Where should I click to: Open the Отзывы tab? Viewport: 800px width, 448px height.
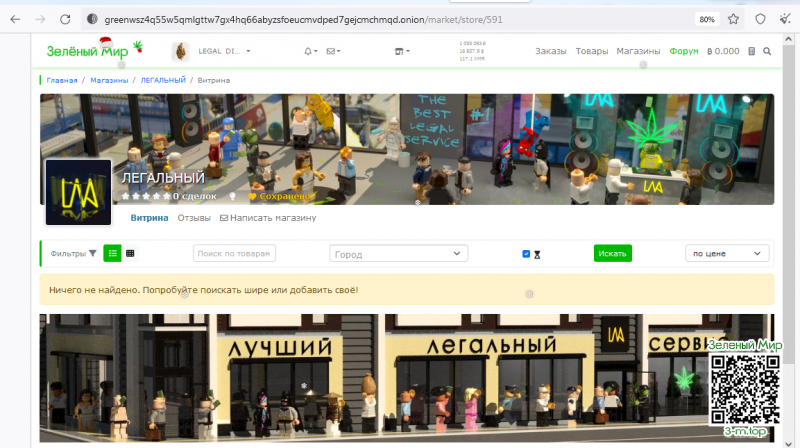point(193,218)
